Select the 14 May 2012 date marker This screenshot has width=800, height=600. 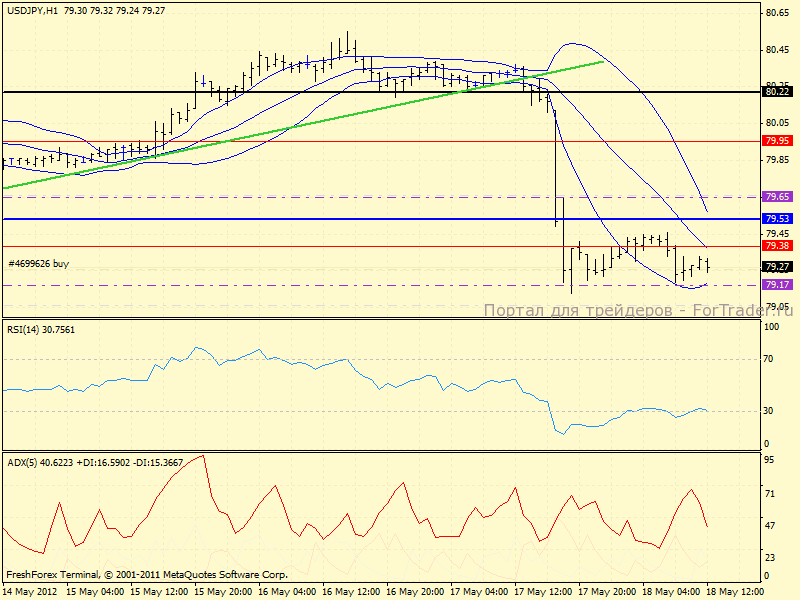click(x=30, y=591)
